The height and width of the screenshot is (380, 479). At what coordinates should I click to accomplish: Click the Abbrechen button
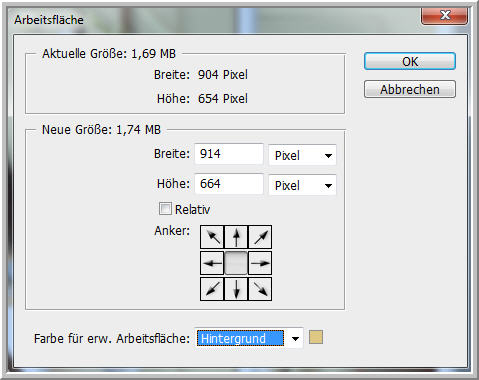point(410,89)
